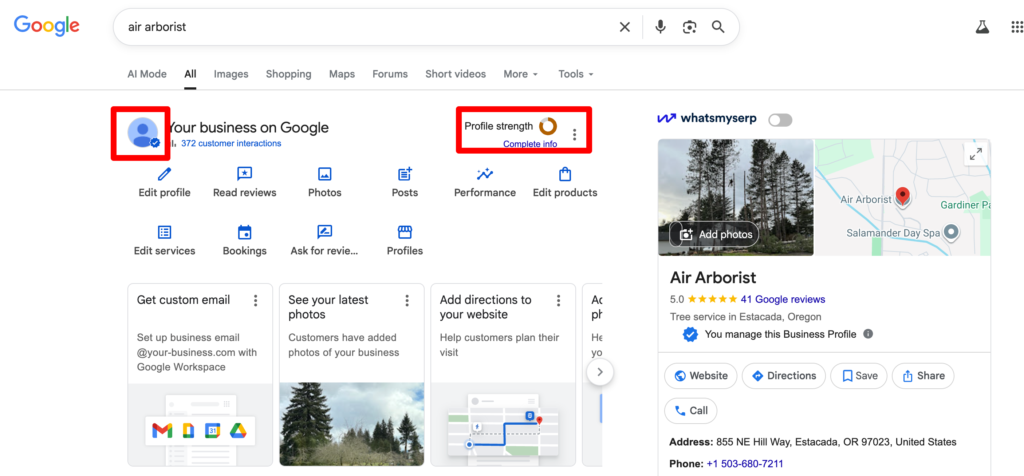Open Get custom email card options menu
The height and width of the screenshot is (476, 1024).
pyautogui.click(x=256, y=300)
